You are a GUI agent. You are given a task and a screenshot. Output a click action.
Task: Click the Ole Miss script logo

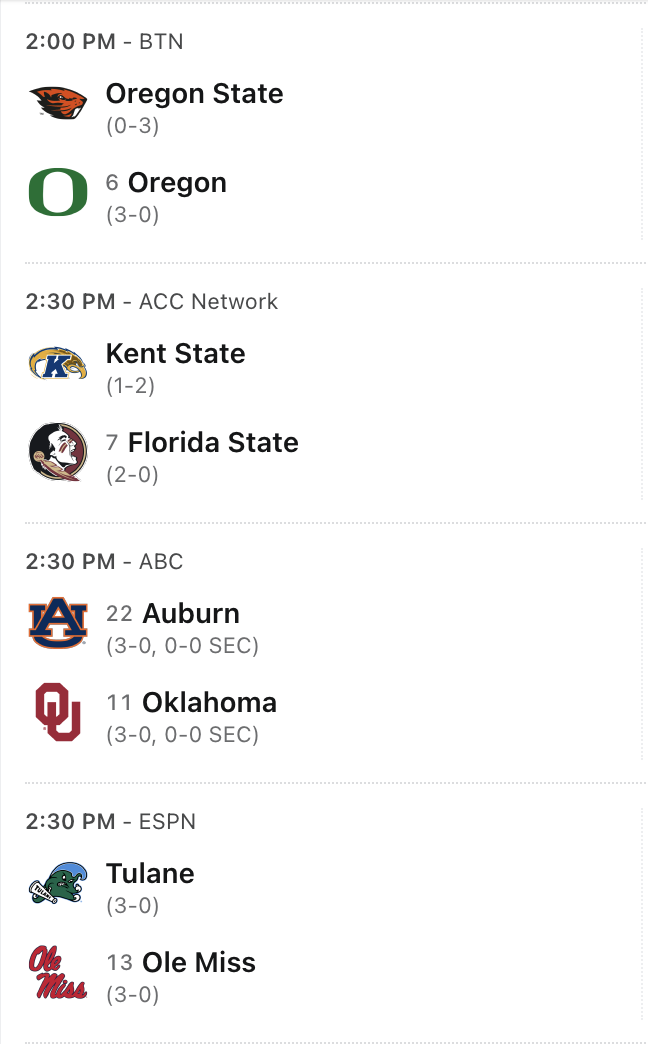[58, 972]
